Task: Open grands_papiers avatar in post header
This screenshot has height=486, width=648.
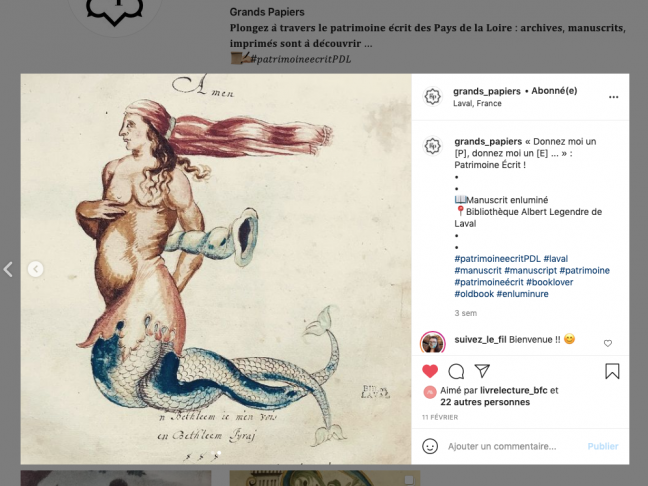Action: click(x=433, y=97)
